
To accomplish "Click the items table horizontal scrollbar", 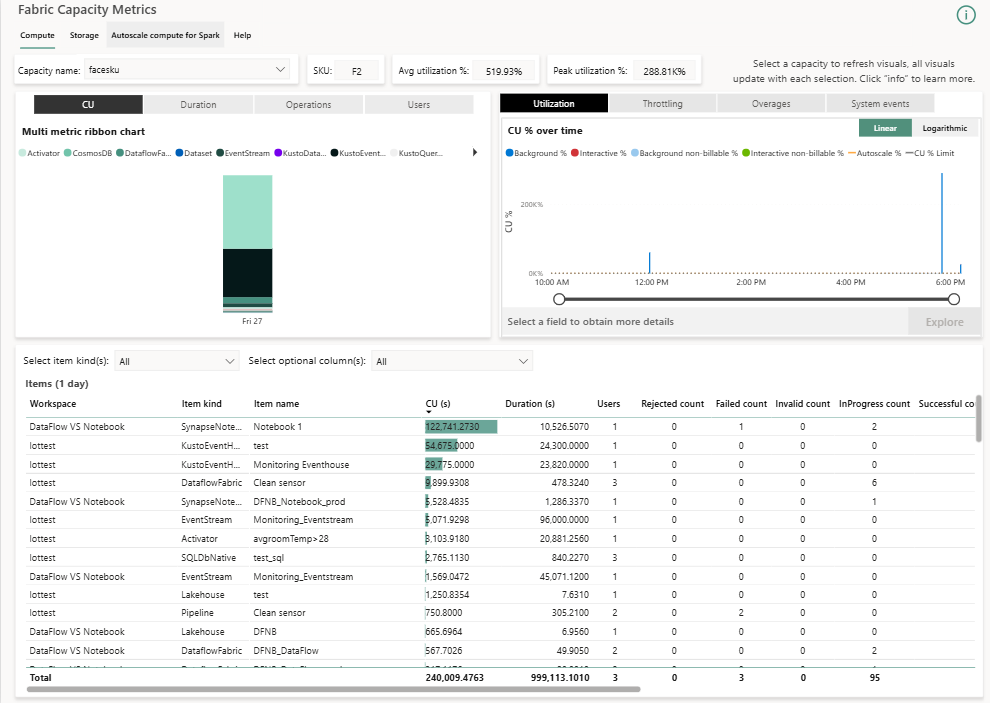I will tap(333, 689).
